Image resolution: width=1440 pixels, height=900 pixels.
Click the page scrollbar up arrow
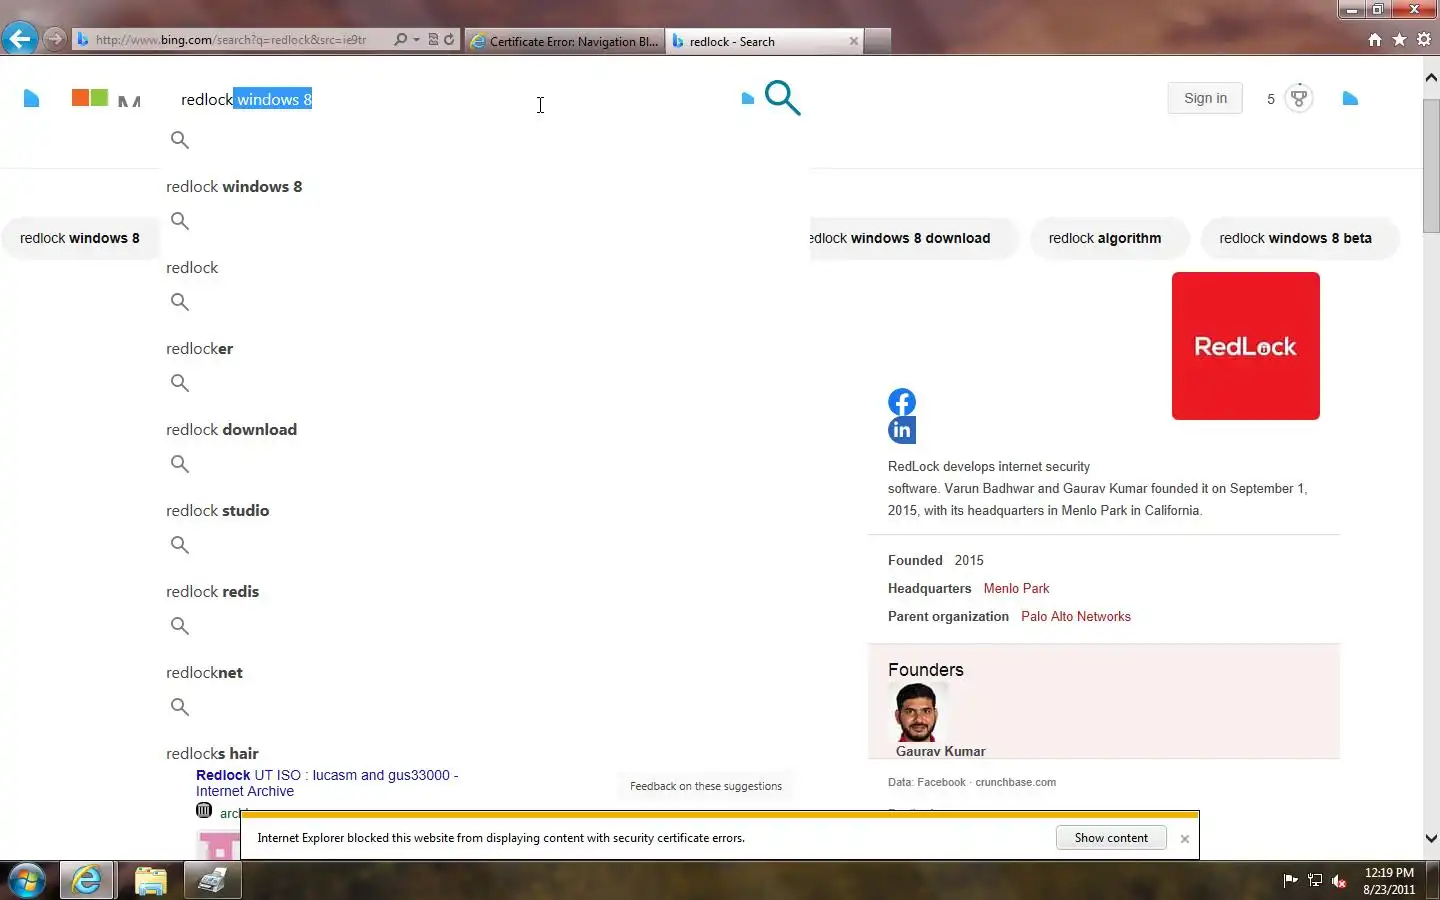1431,77
